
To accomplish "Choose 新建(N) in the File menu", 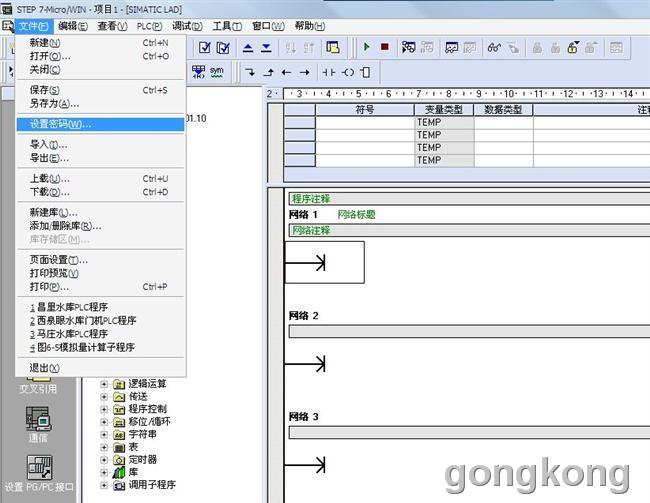I will click(x=100, y=43).
